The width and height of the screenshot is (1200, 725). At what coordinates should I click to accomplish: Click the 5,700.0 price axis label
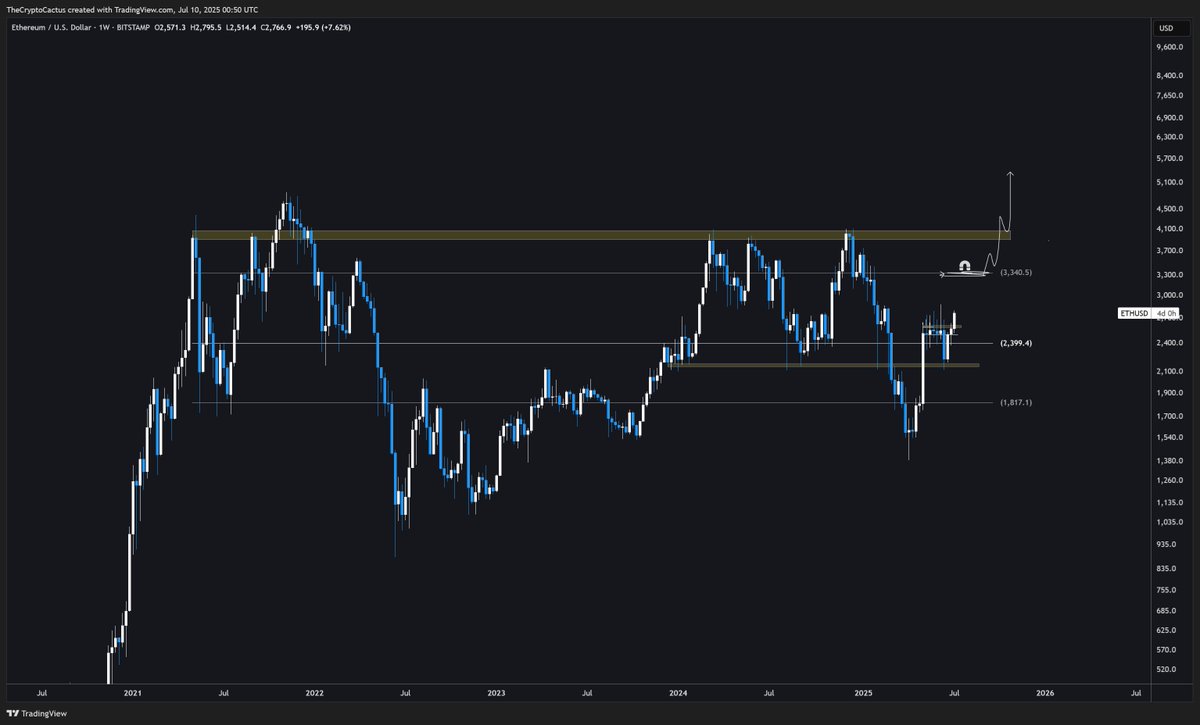coord(1170,158)
